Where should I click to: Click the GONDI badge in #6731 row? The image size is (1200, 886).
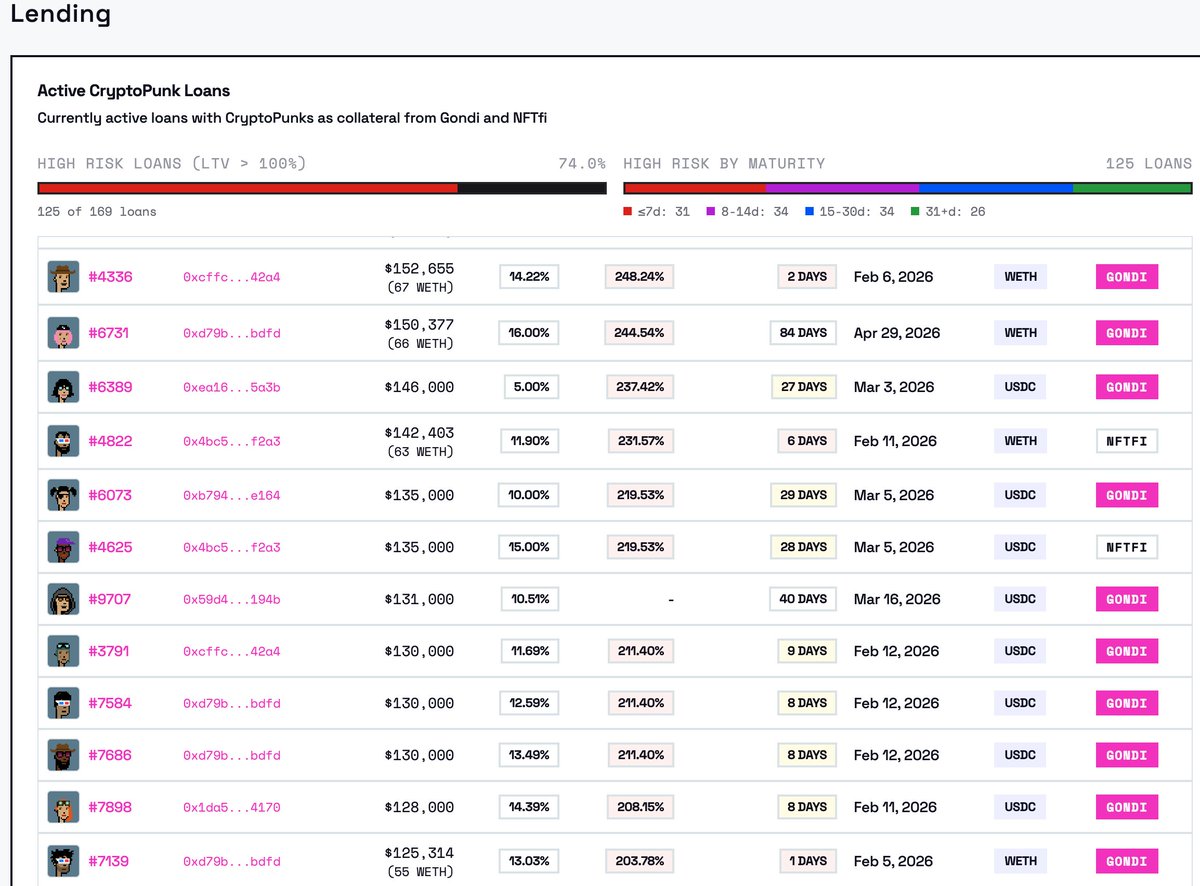click(x=1127, y=333)
